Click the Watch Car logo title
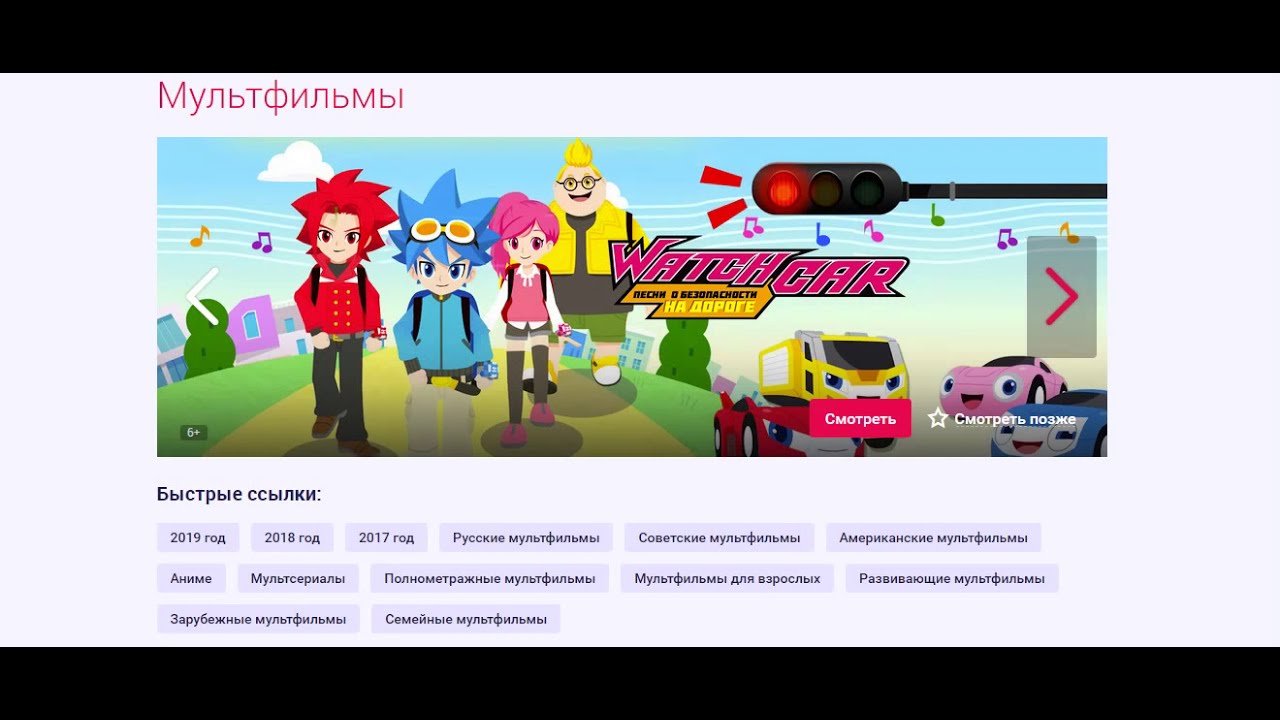1280x720 pixels. coord(758,278)
